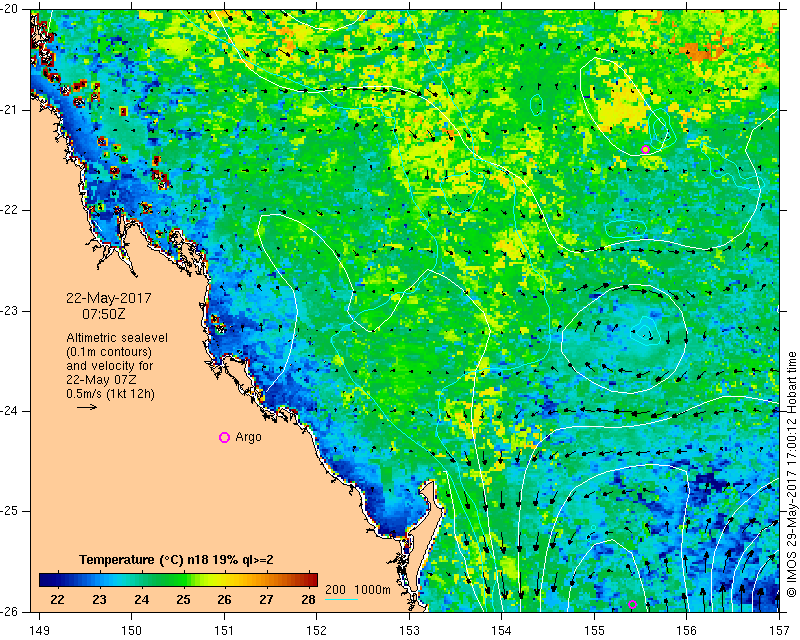
Task: Click the small cyan contour at the 23.2°S eddy centre
Action: click(x=645, y=332)
